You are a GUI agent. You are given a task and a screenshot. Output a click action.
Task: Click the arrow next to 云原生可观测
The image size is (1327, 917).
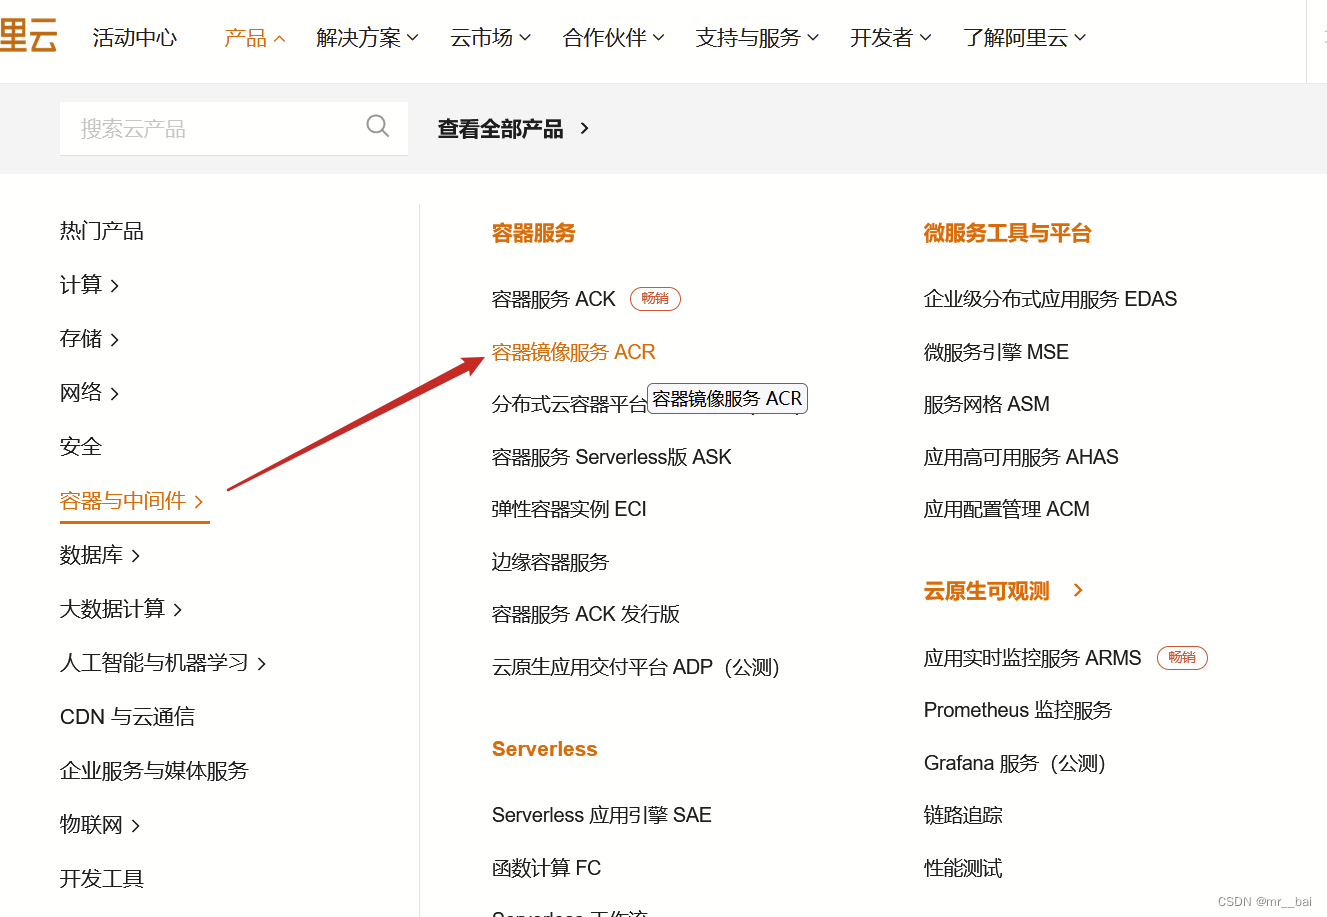pos(1078,590)
